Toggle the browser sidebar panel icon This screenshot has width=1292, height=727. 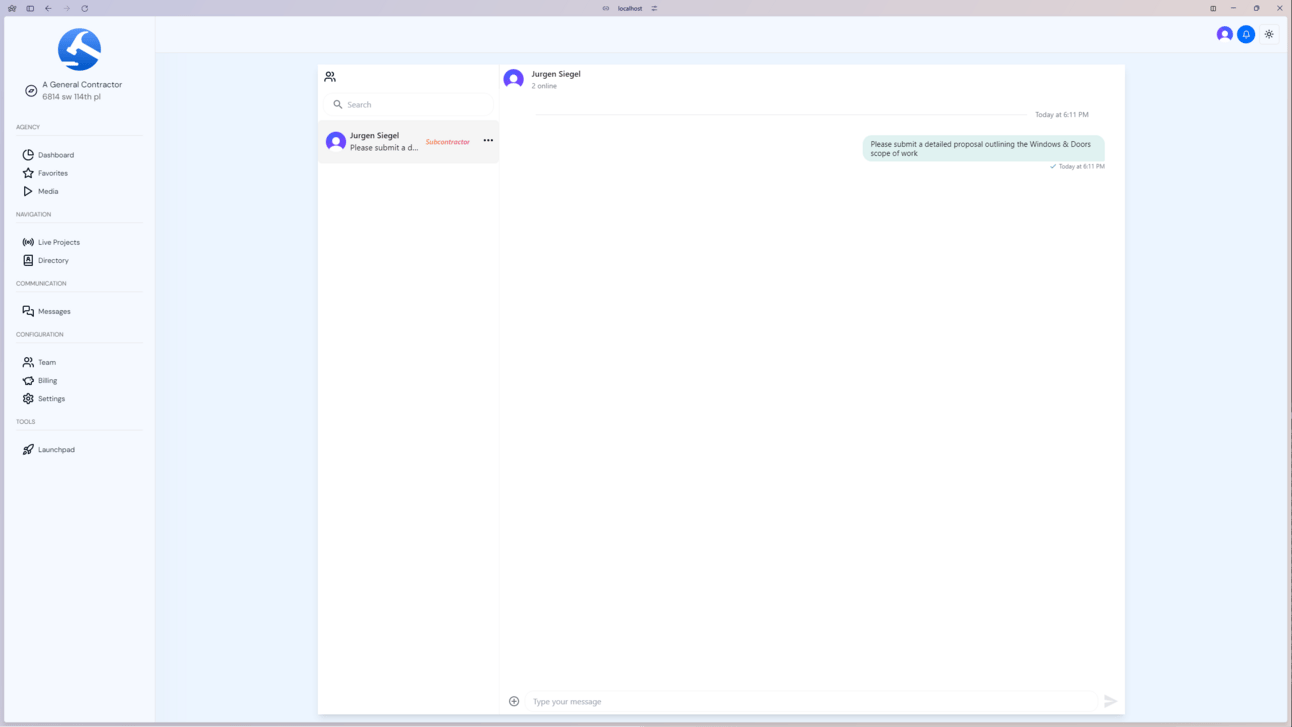pos(30,8)
